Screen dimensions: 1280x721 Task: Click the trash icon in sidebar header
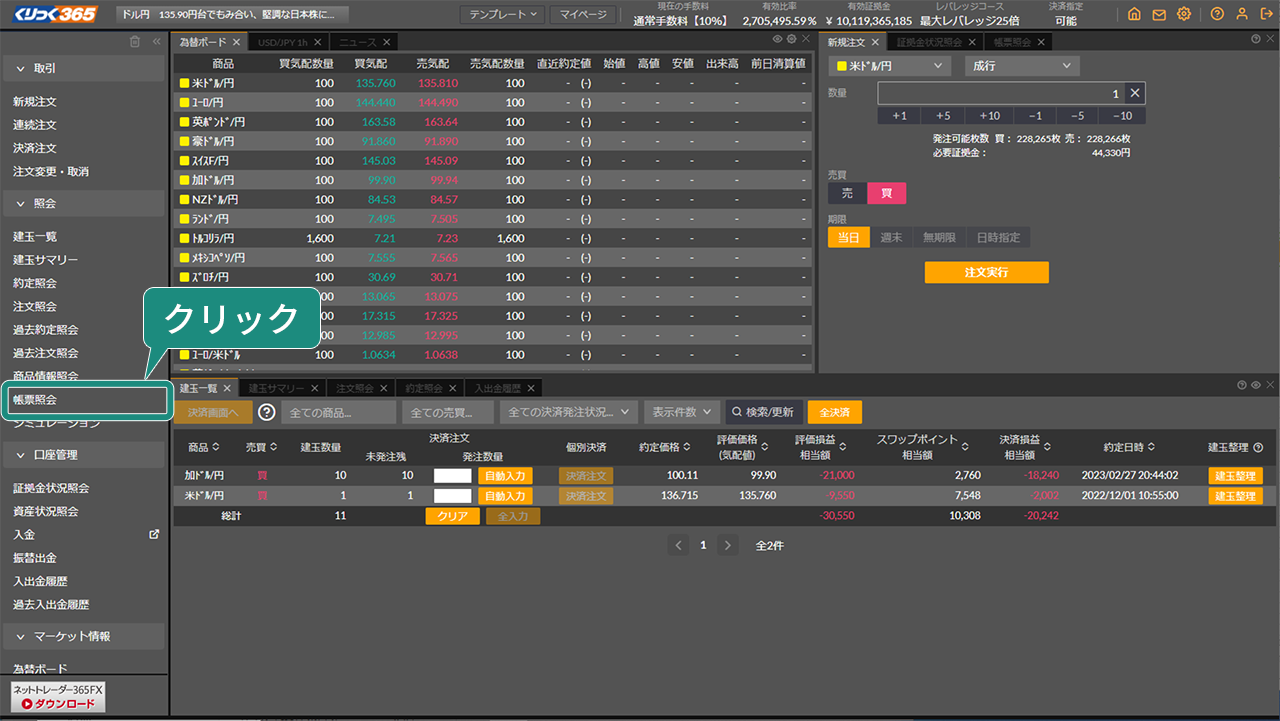coord(135,42)
